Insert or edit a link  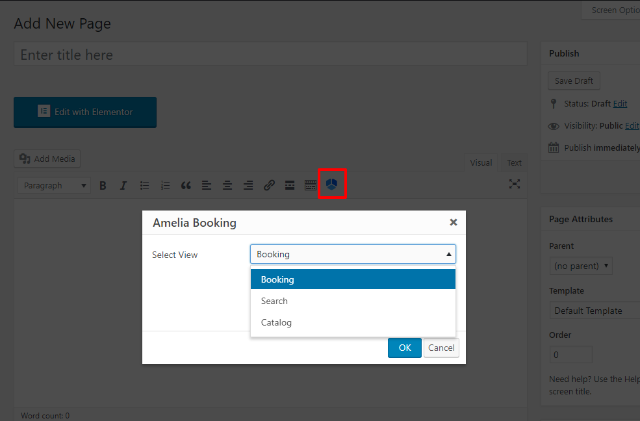269,185
